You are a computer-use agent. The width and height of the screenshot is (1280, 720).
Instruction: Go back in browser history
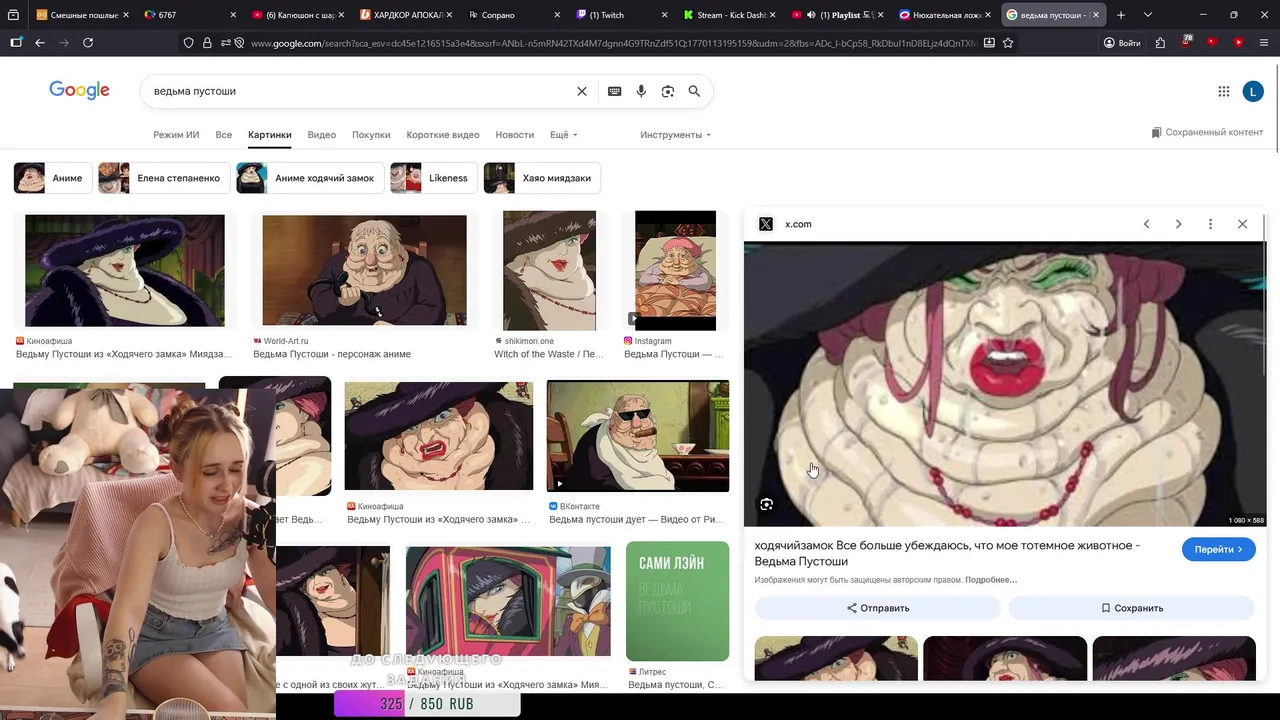[x=40, y=43]
